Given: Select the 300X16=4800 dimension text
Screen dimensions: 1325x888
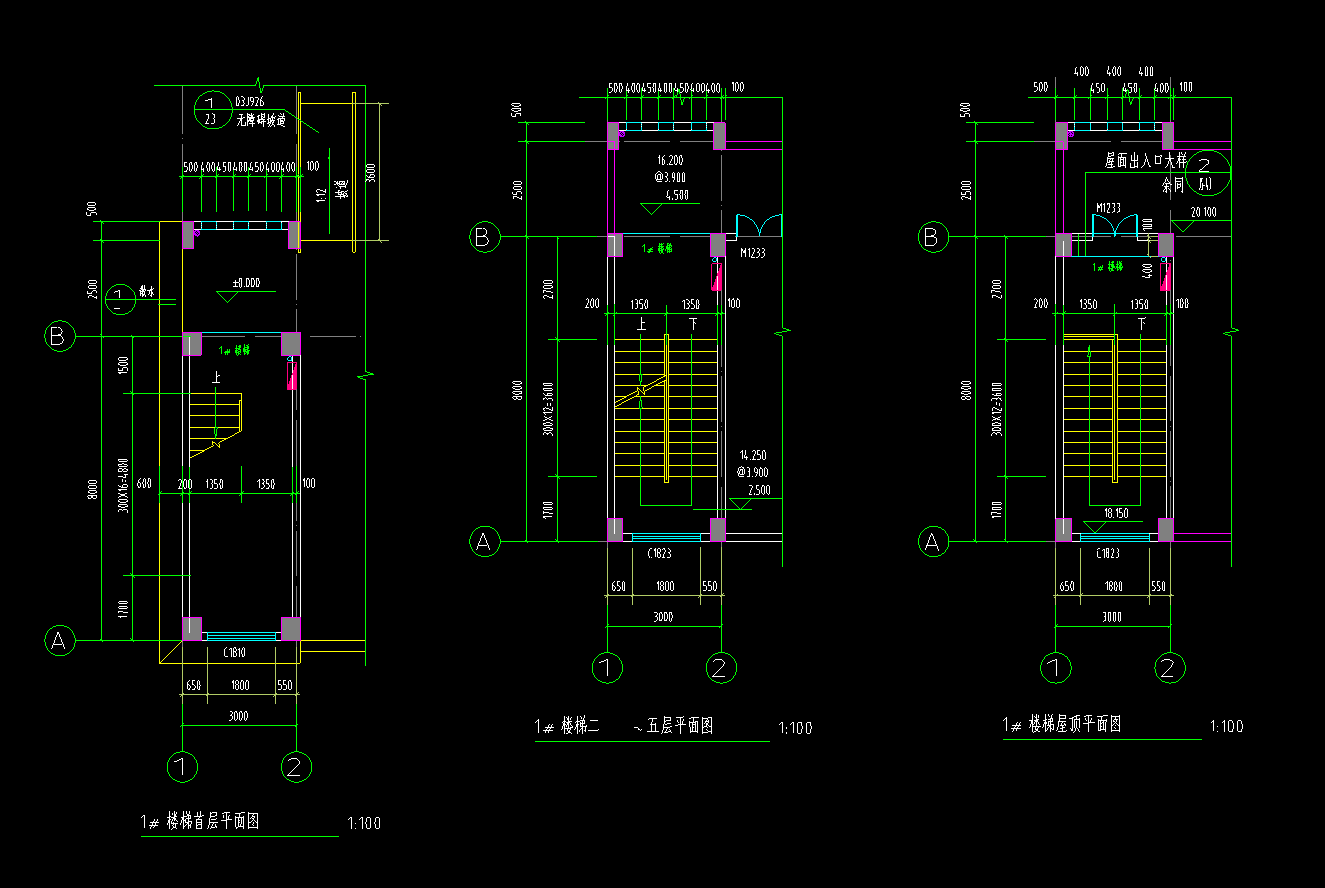Looking at the screenshot, I should [x=124, y=484].
